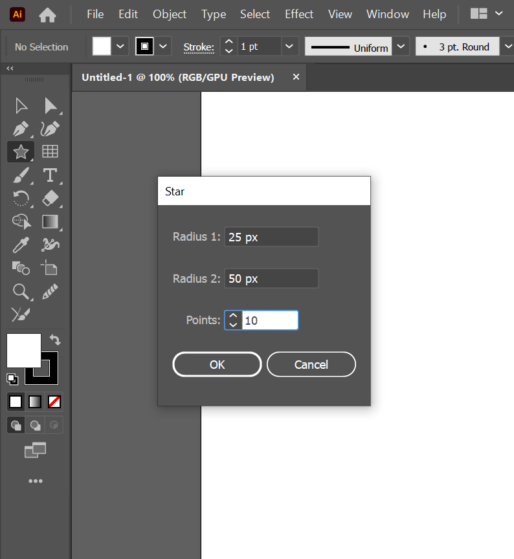514x559 pixels.
Task: Switch to Draw Behind mode
Action: coord(35,425)
